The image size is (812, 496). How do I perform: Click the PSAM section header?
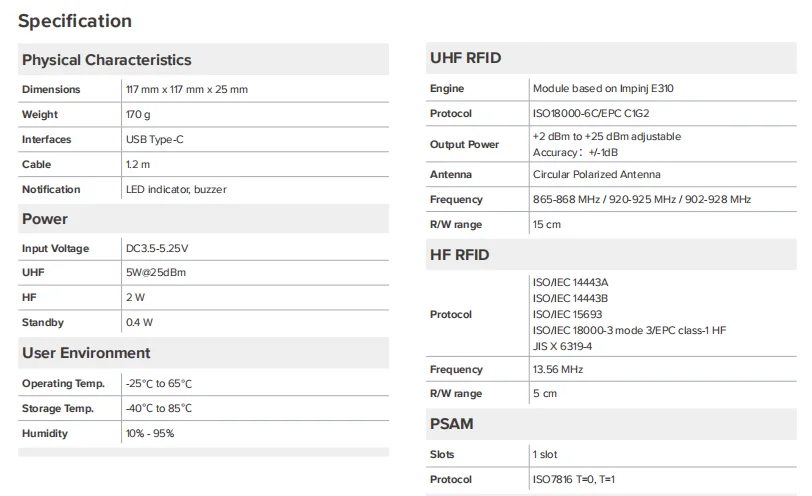[x=451, y=424]
